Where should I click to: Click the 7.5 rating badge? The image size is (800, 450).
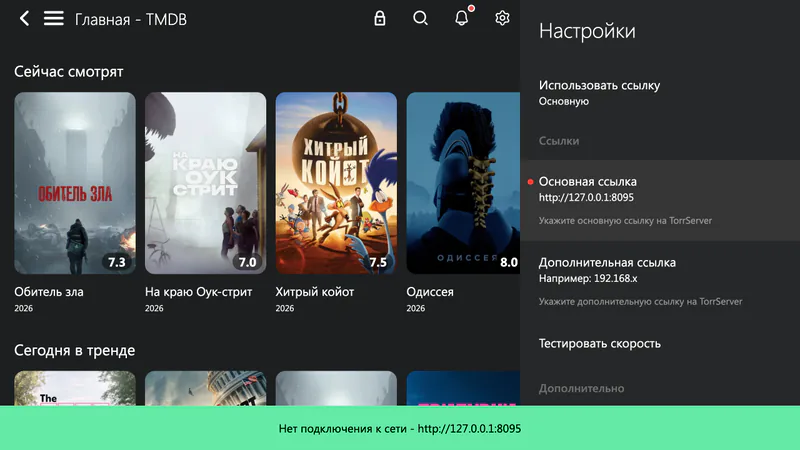coord(378,262)
